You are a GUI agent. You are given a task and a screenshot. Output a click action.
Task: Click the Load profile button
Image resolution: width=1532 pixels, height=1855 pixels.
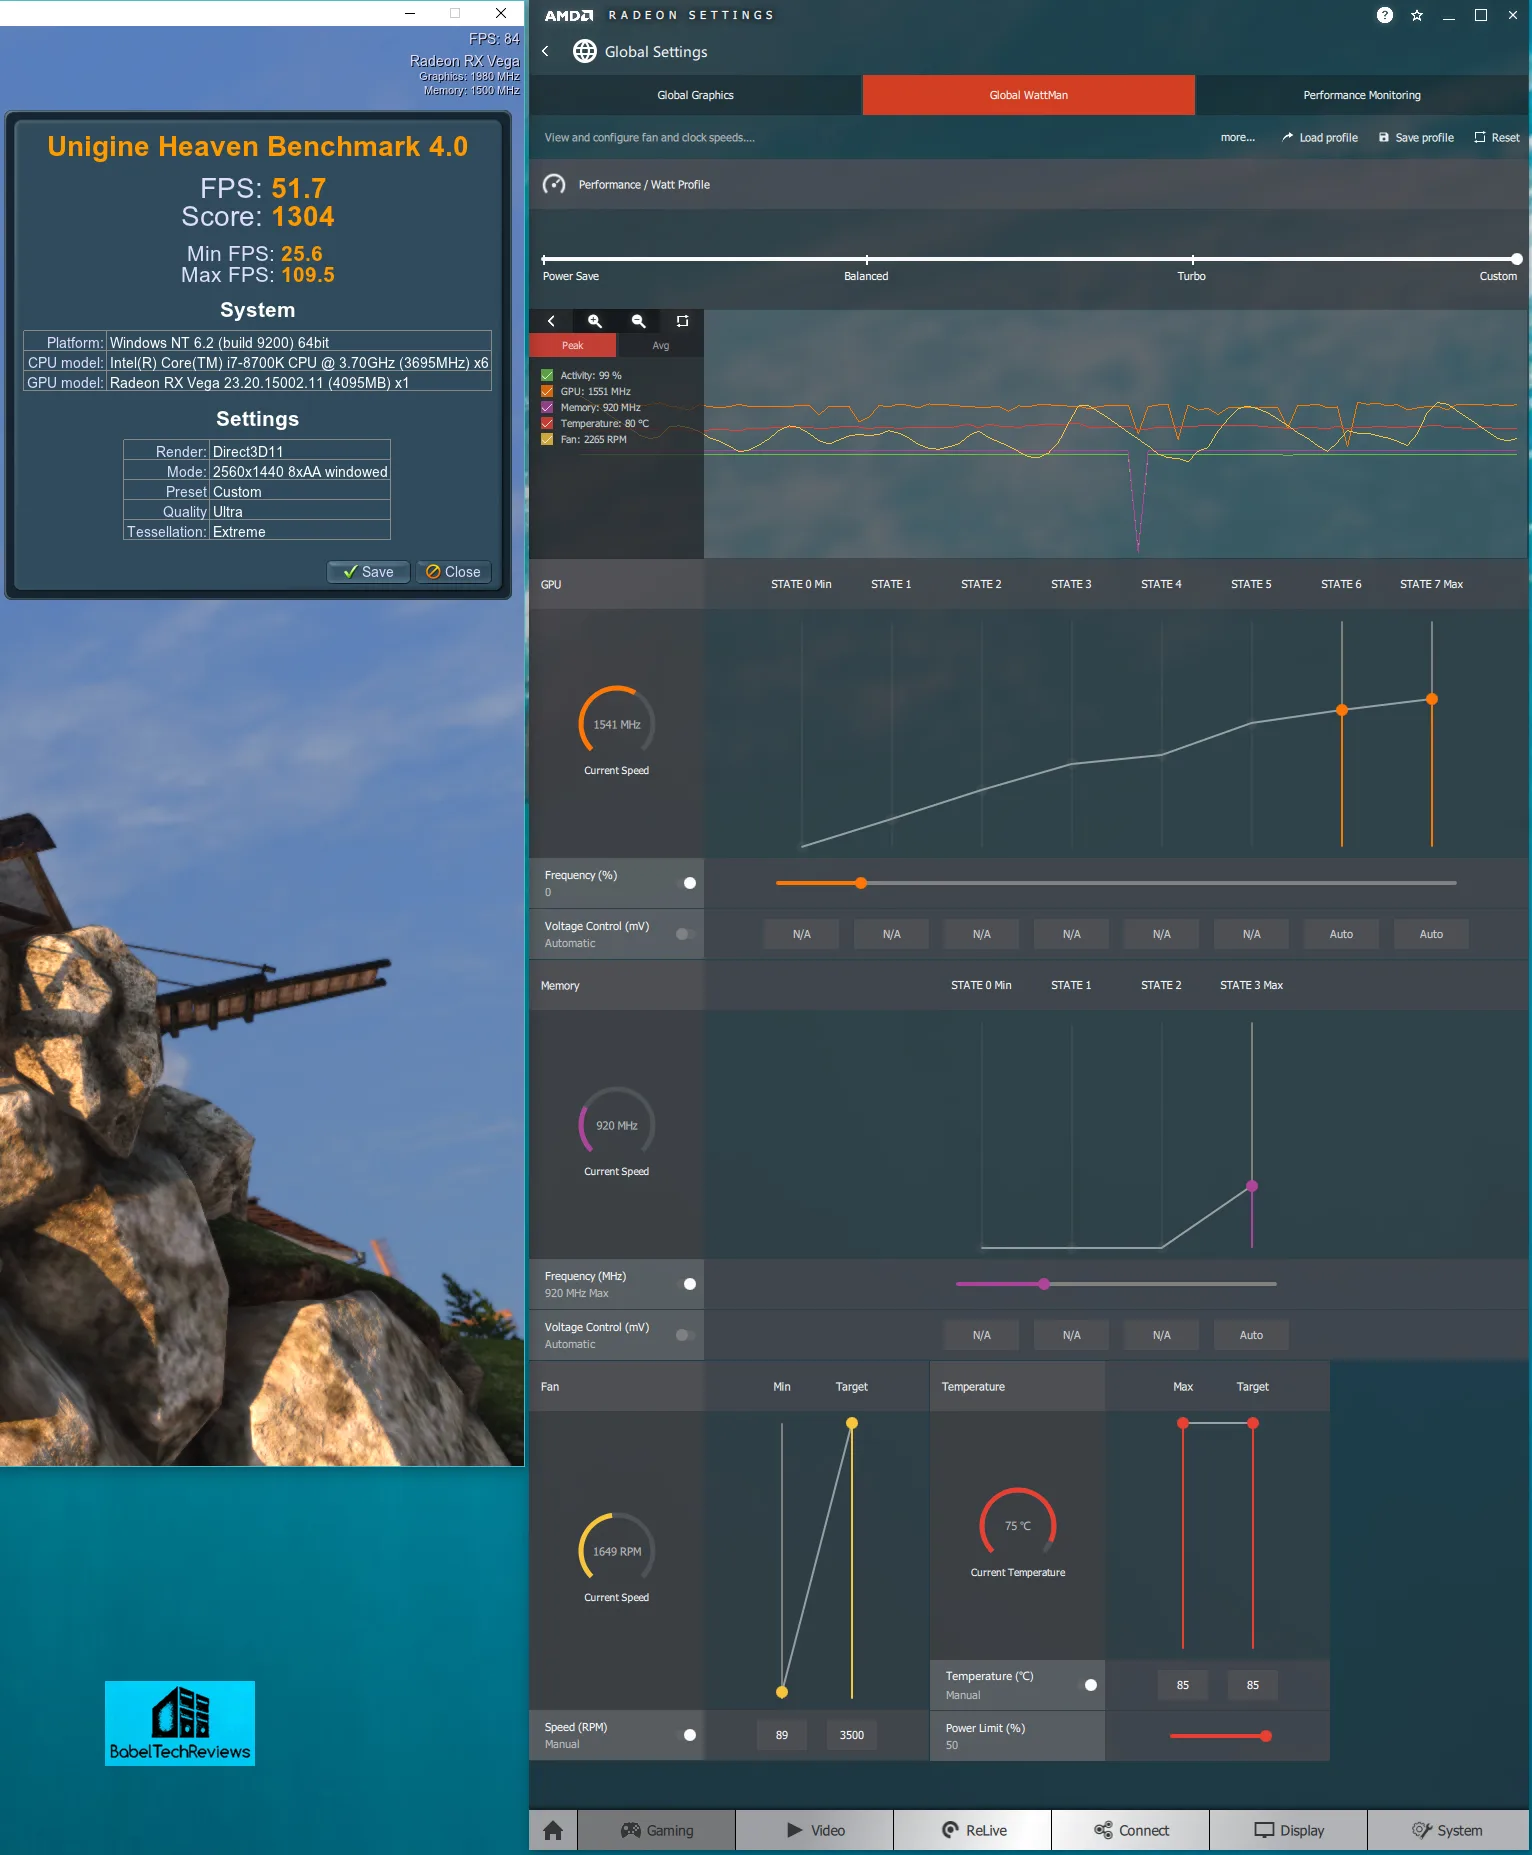point(1319,137)
